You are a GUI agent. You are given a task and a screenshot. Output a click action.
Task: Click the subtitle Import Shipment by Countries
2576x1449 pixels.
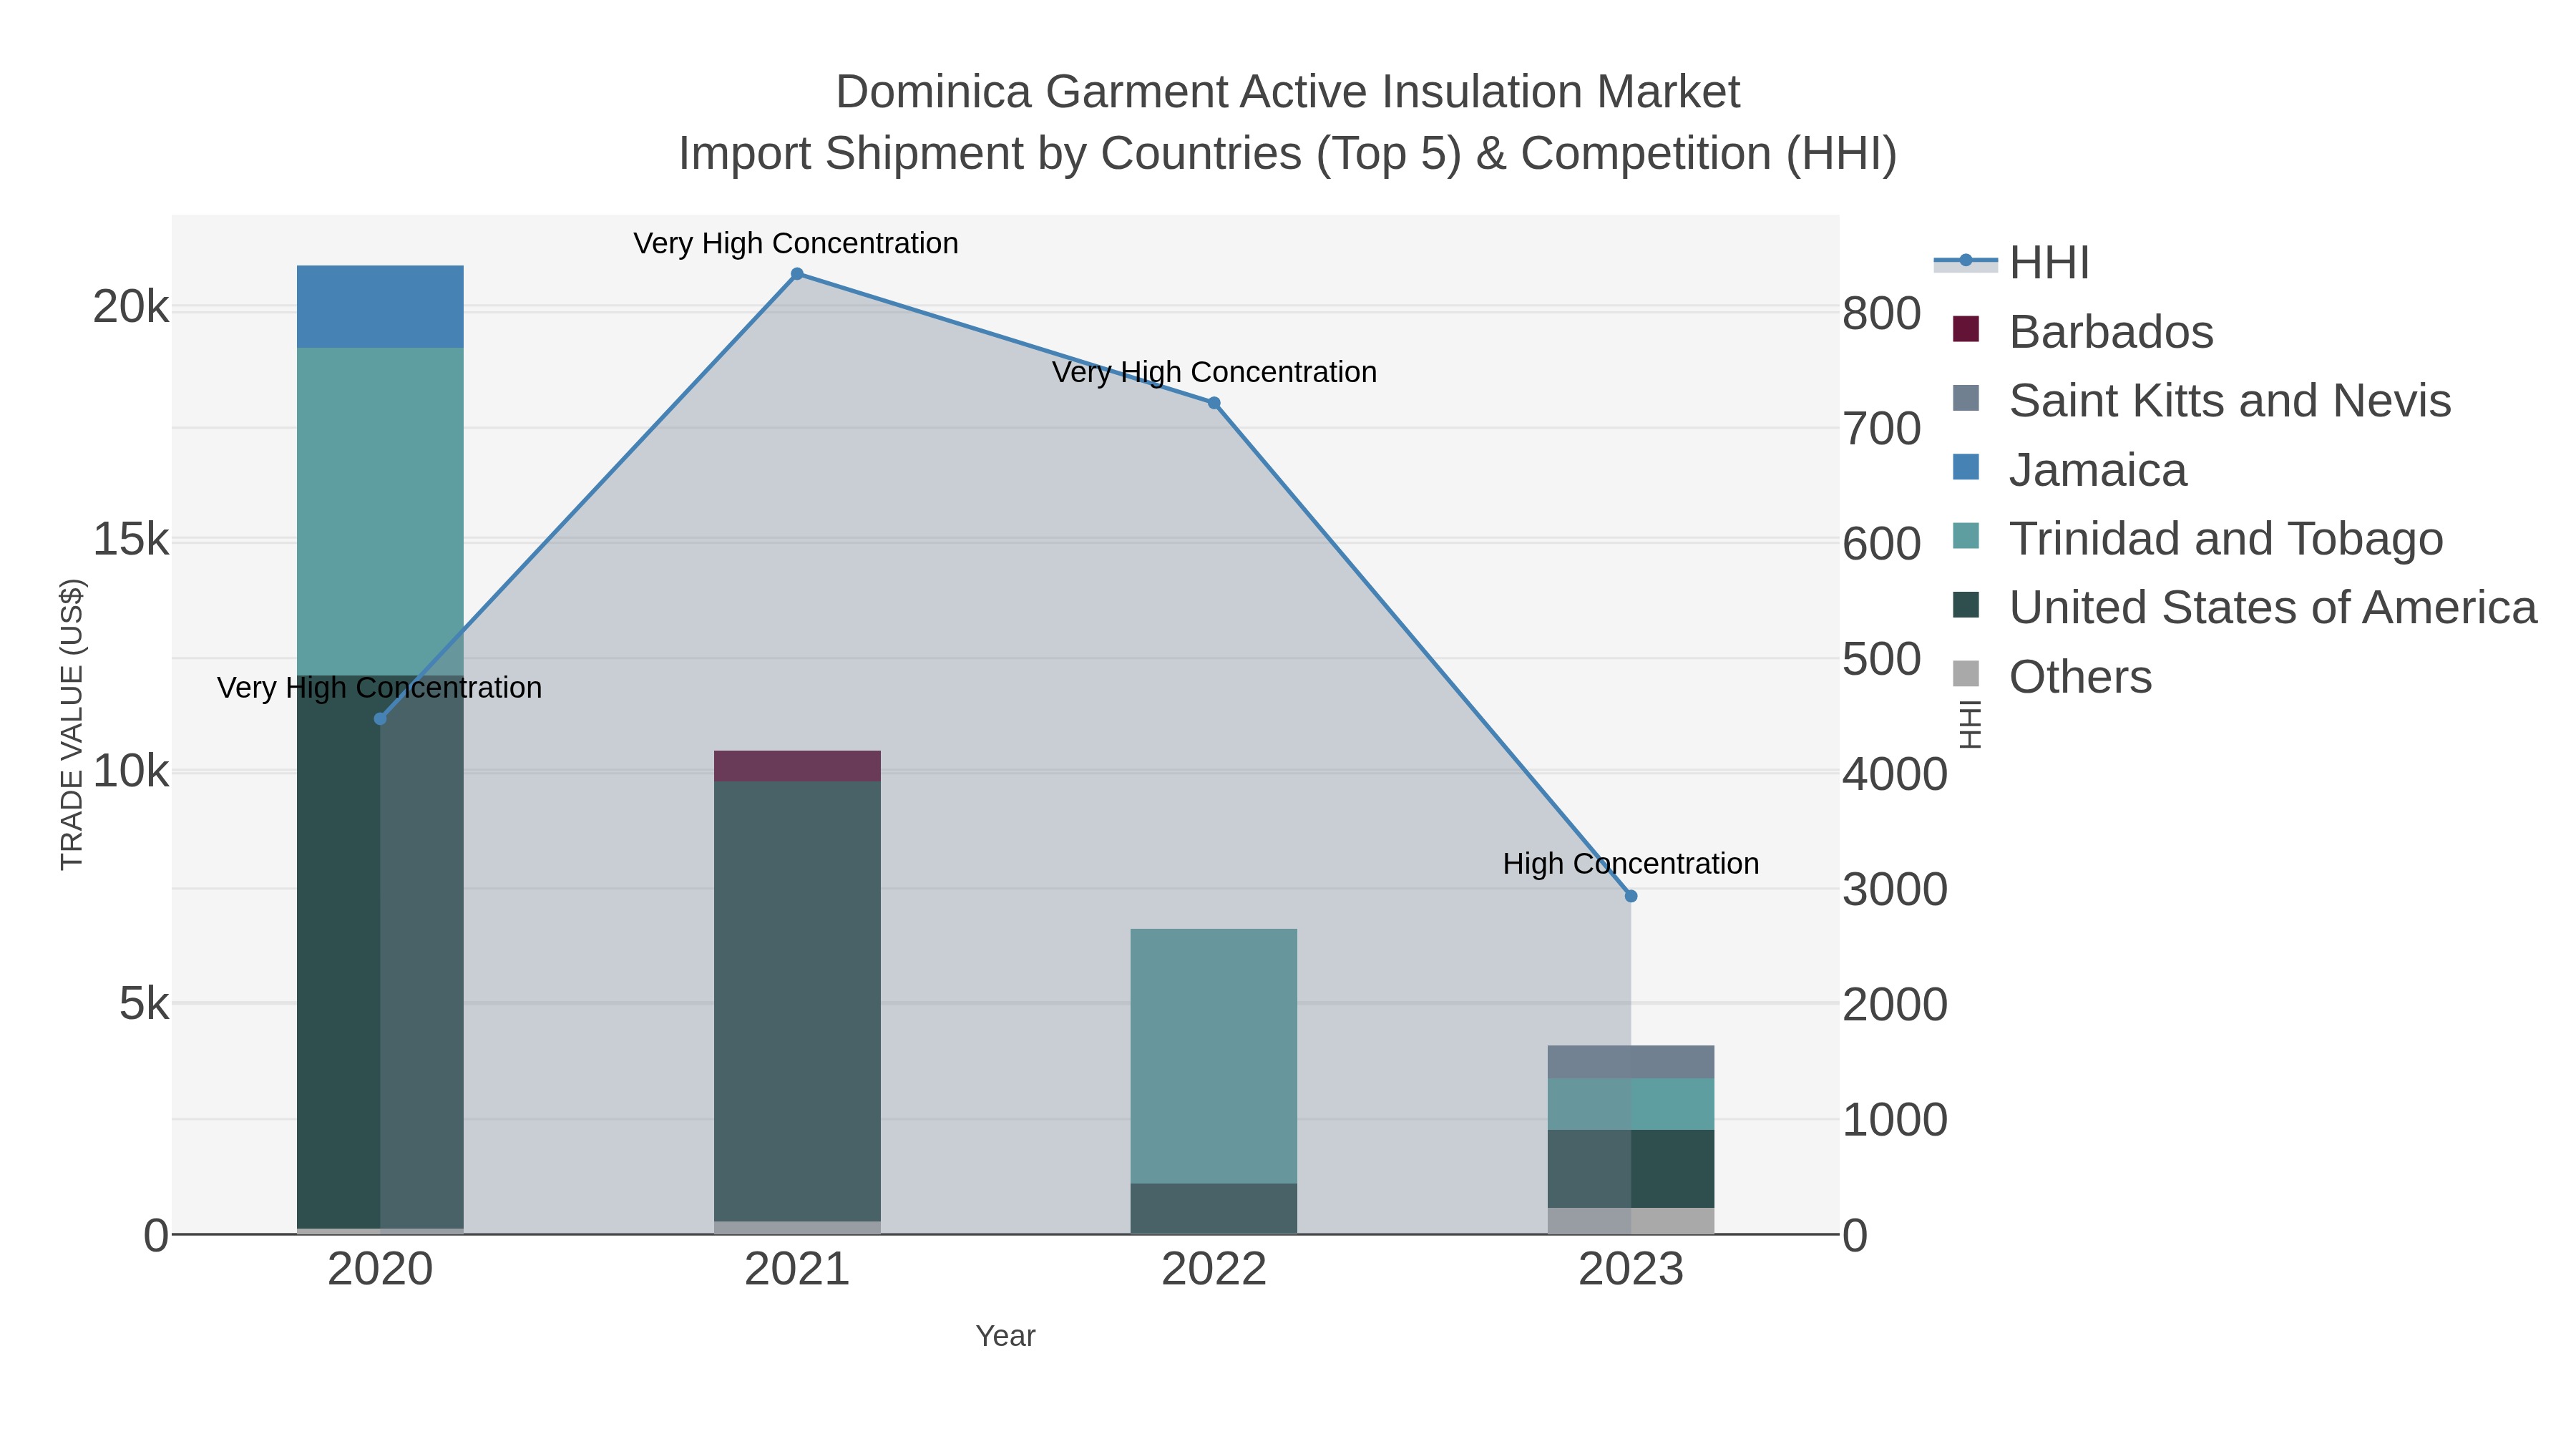[1288, 154]
